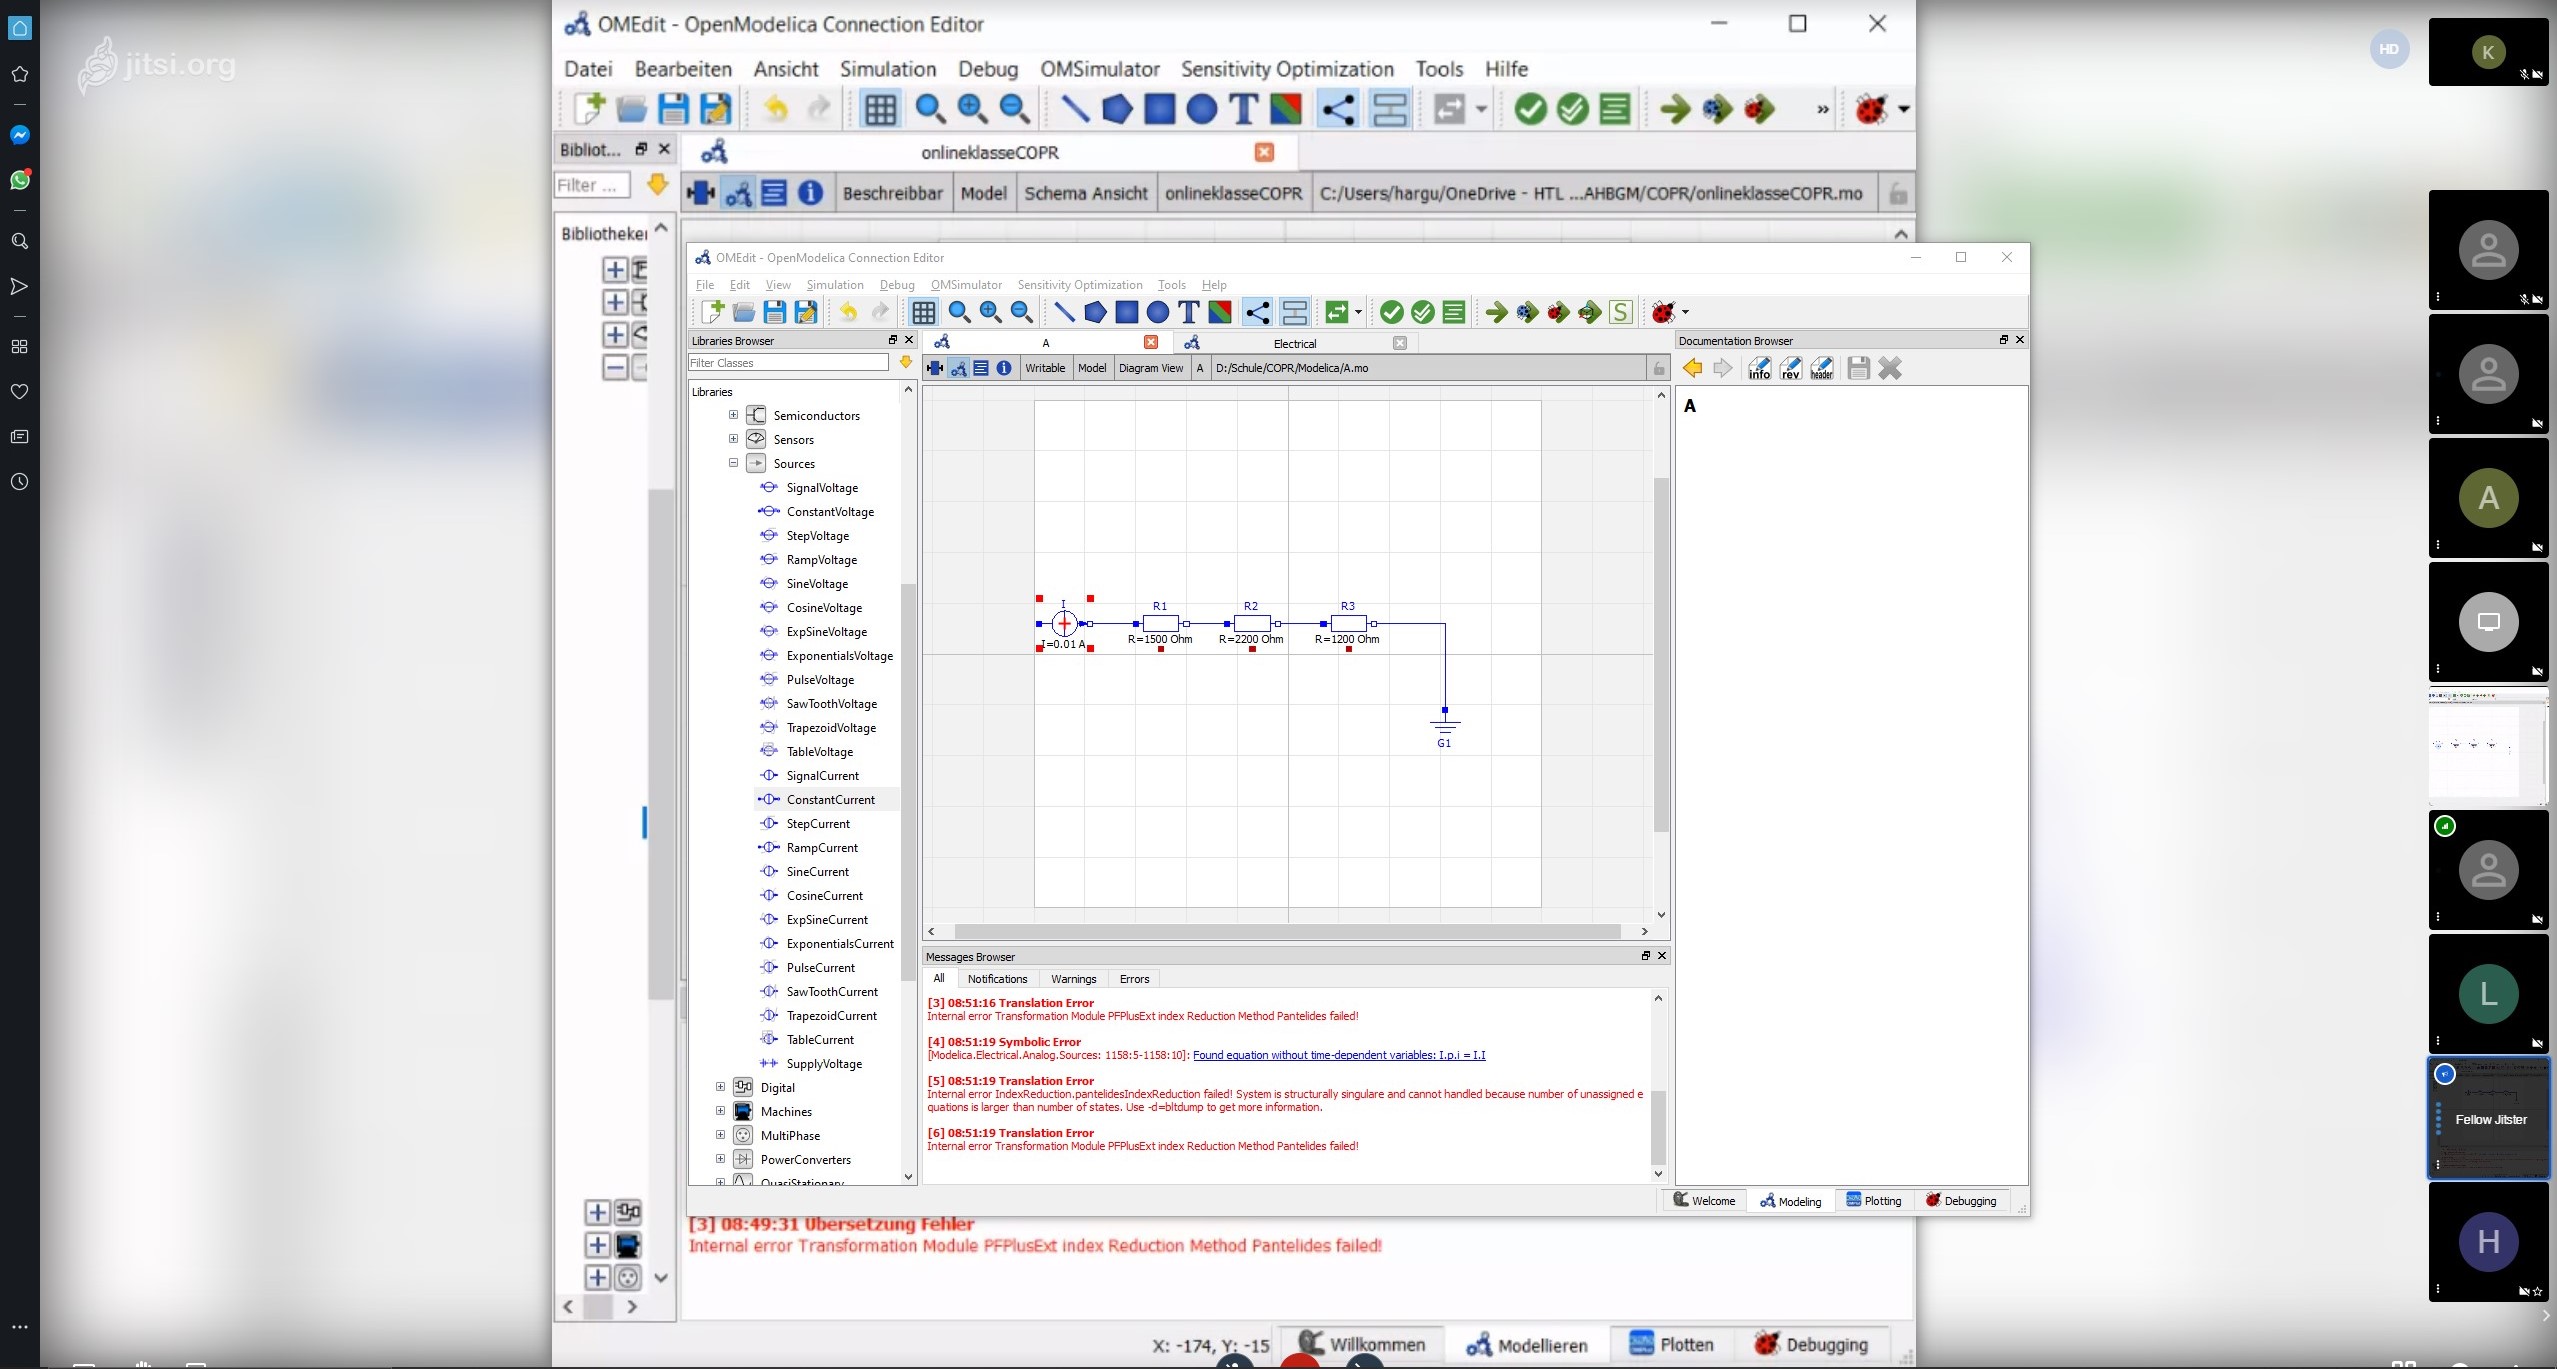The height and width of the screenshot is (1369, 2557).
Task: Open the Debugging perspective button
Action: [1961, 1201]
